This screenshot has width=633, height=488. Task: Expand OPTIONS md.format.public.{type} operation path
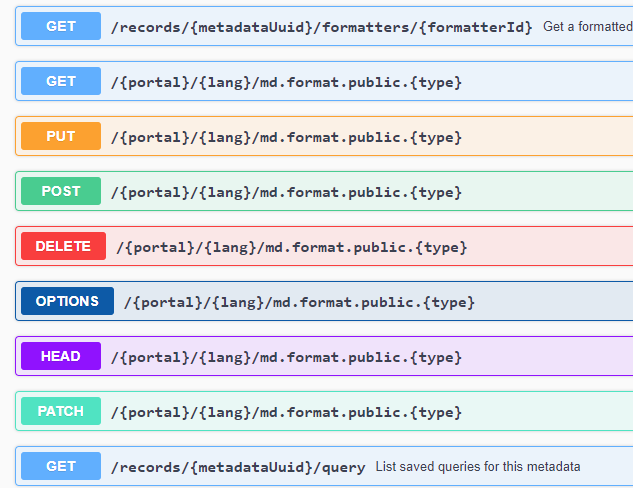coord(299,303)
